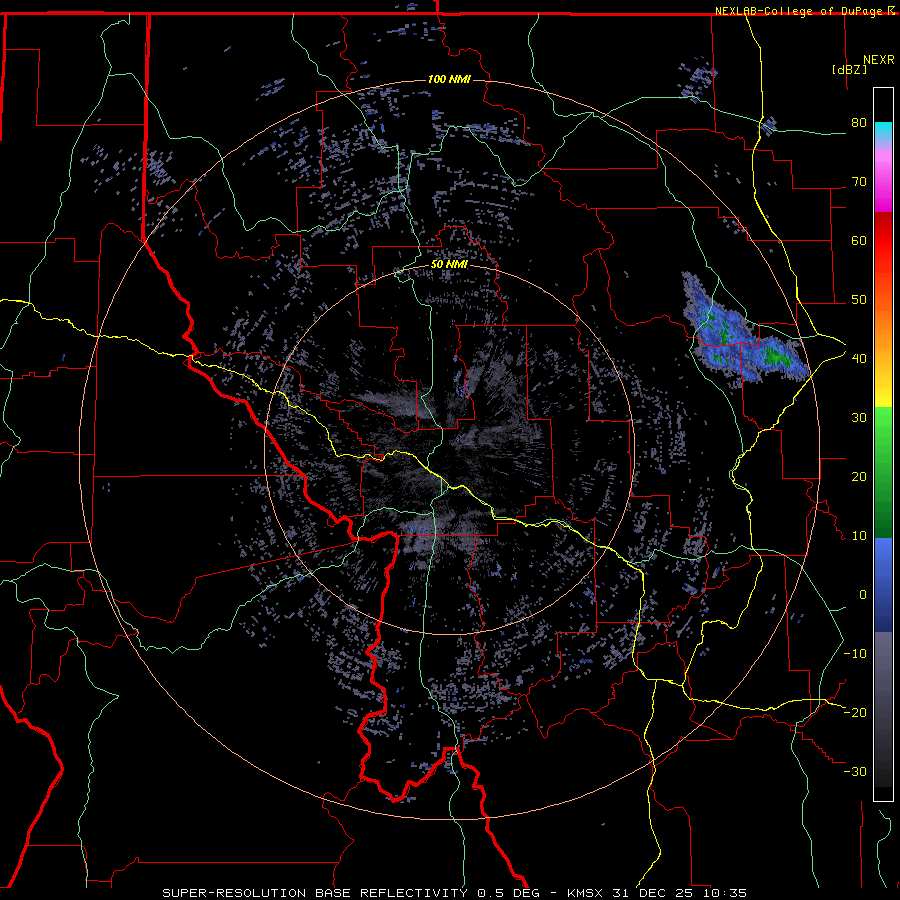Click the 70 value on dBZ scale

tap(859, 182)
